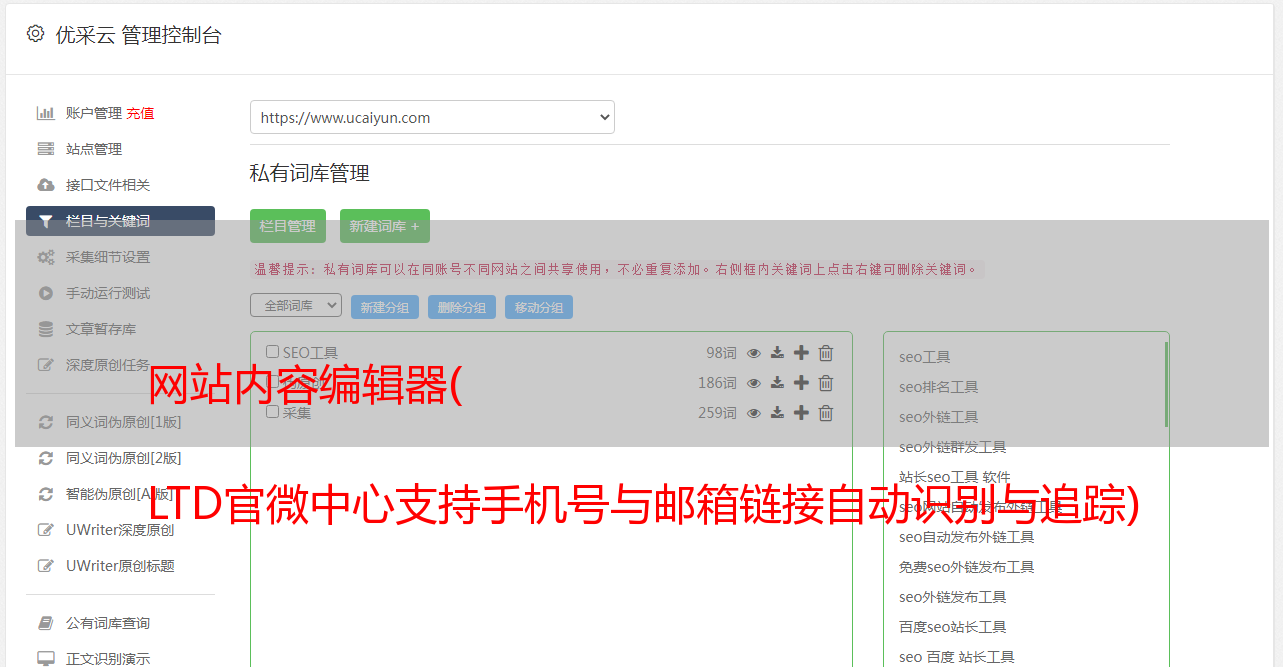Select keyword '百度seo站长工具' in the list
Screen dimensions: 1283x667
point(953,627)
